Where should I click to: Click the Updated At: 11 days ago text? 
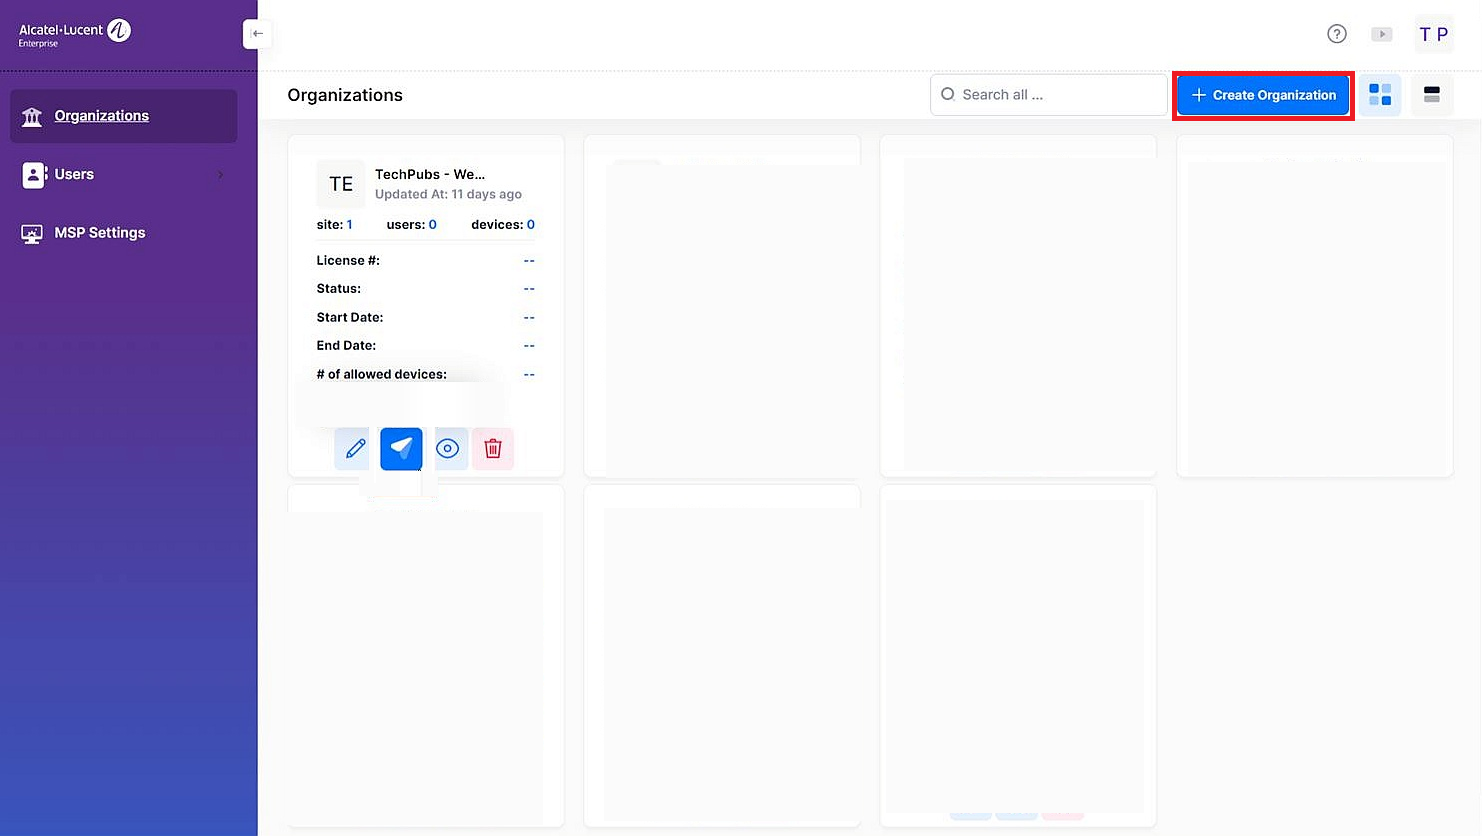[x=448, y=195]
